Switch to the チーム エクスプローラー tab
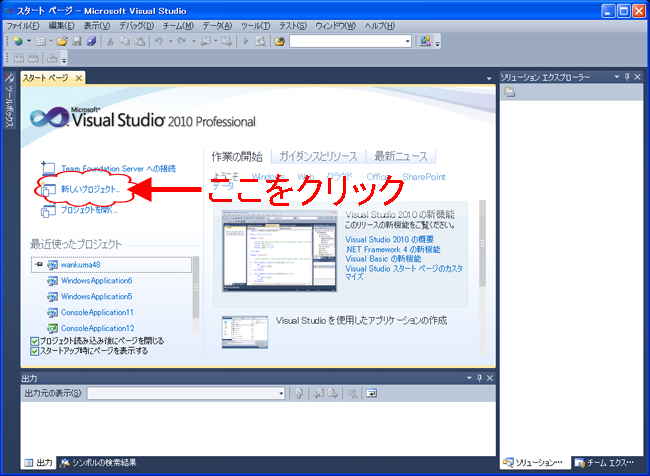The image size is (650, 476). point(605,463)
